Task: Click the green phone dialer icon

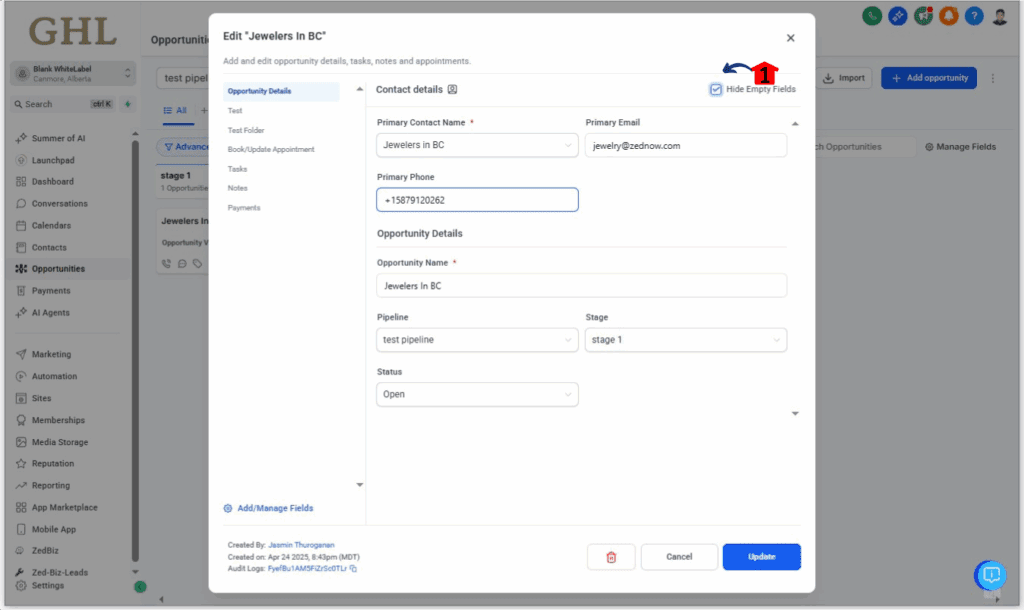Action: click(x=872, y=16)
